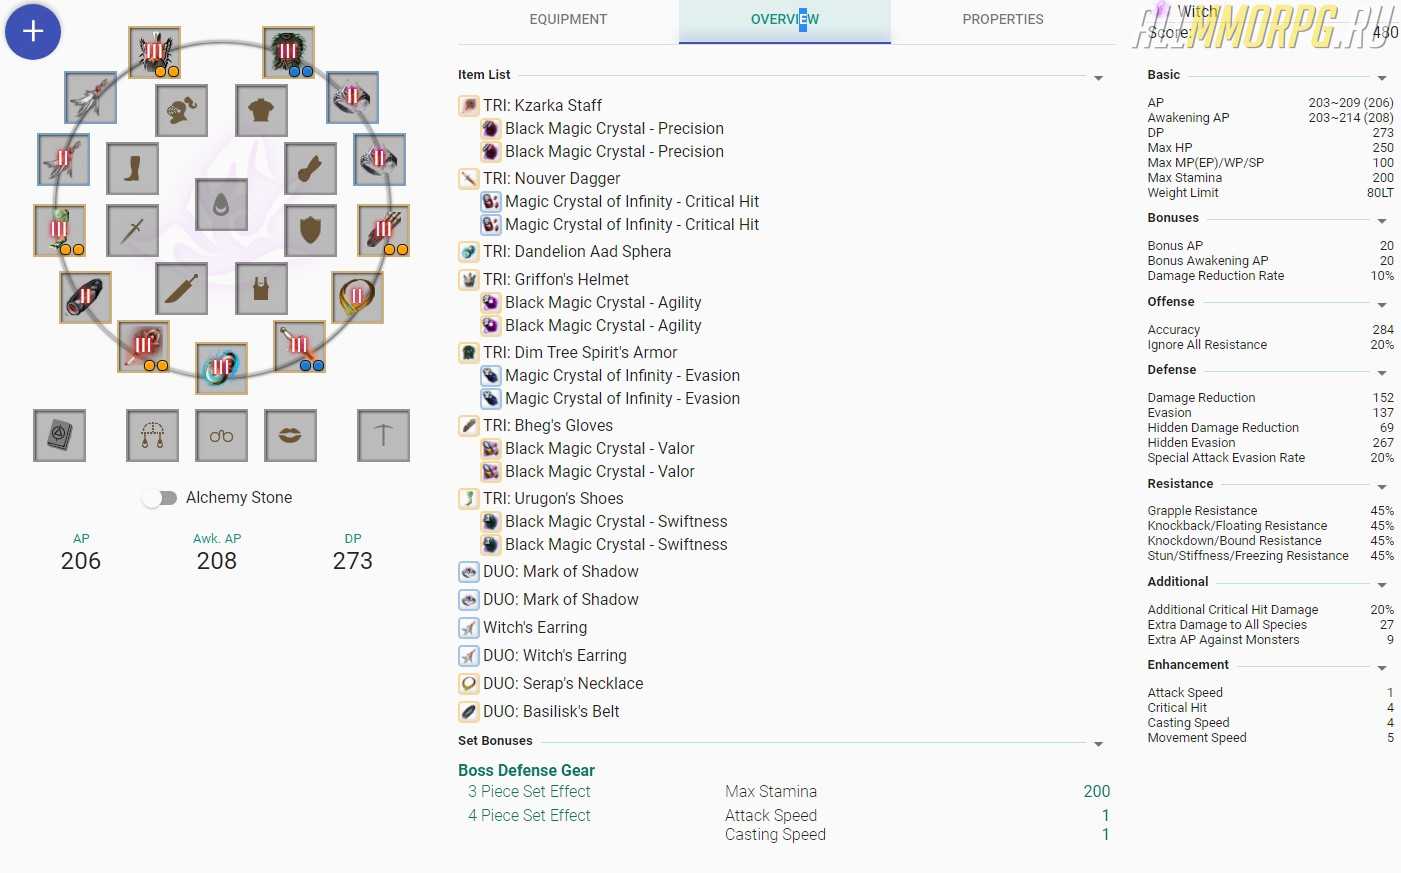The image size is (1401, 873).
Task: Collapse the Defense stats section
Action: point(1382,372)
